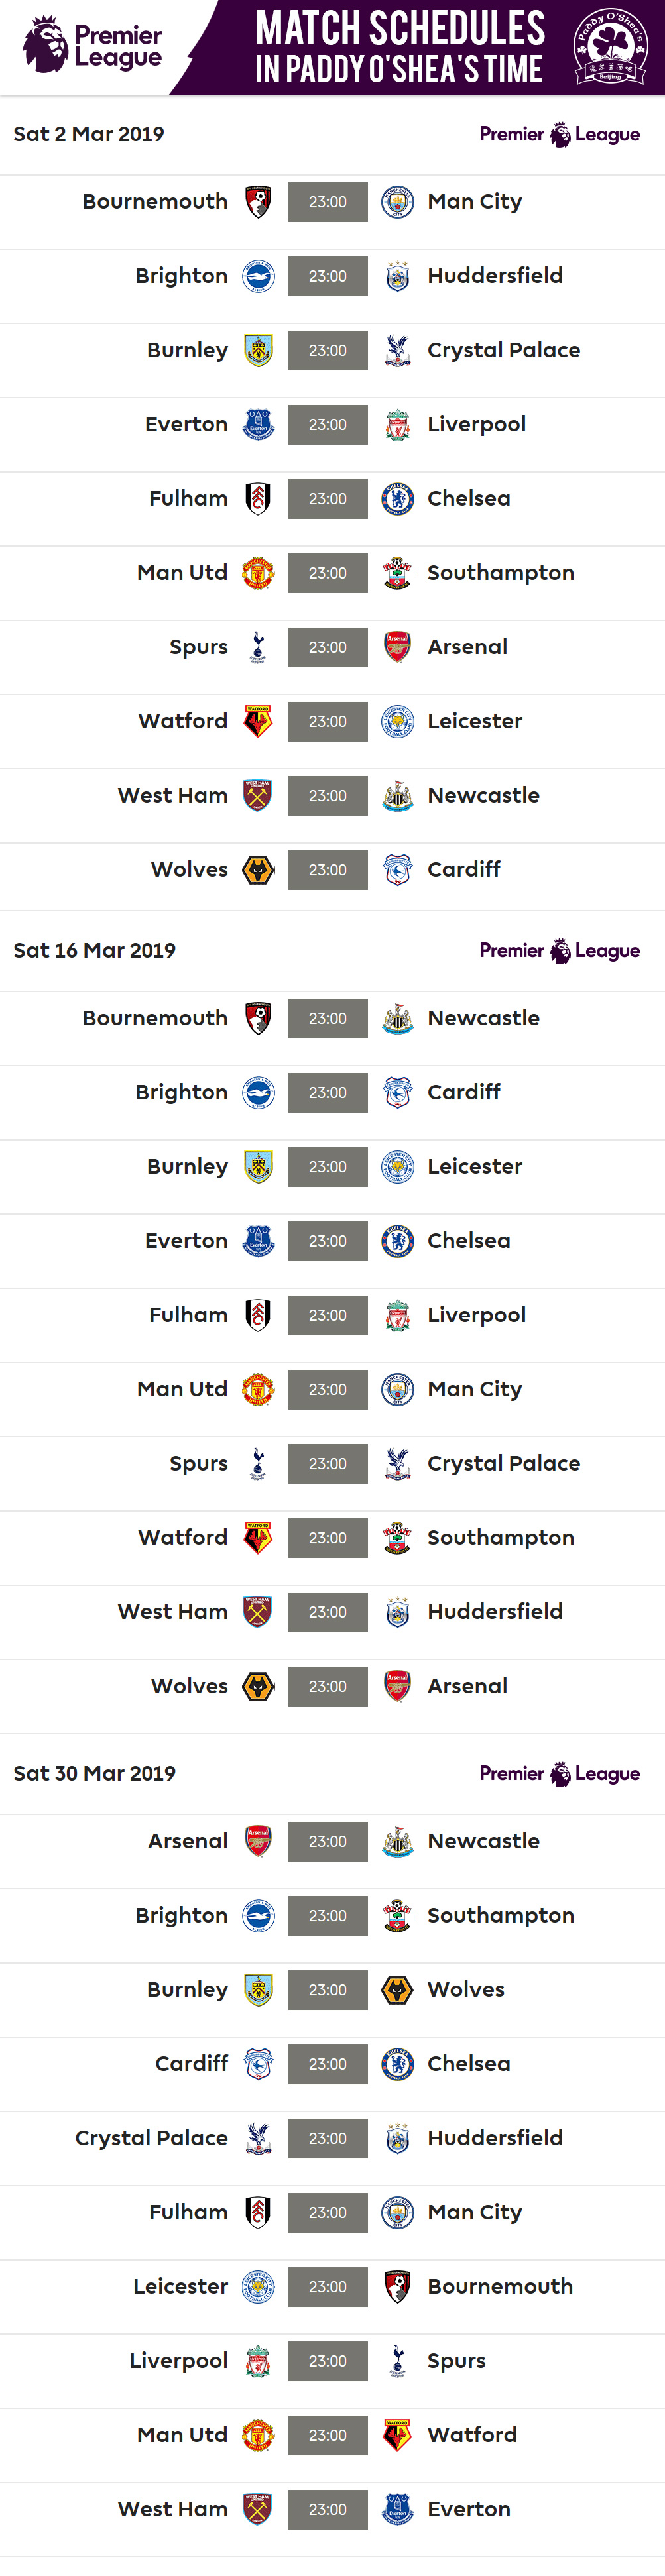Click the Premier League logo beside Sat 30 Mar 2019
665x2576 pixels.
(x=559, y=1774)
